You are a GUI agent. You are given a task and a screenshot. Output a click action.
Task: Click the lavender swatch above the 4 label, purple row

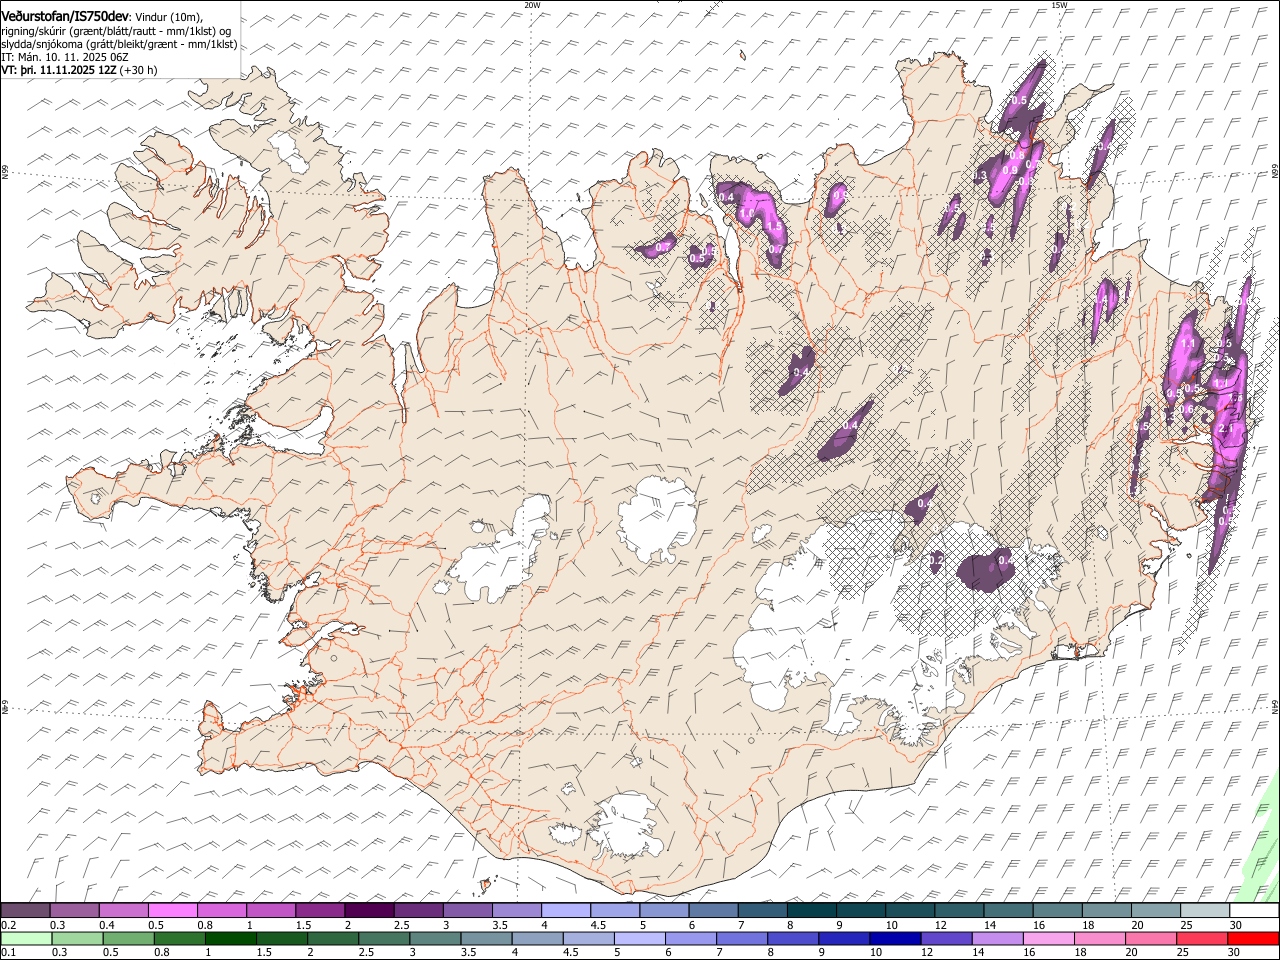[x=566, y=911]
